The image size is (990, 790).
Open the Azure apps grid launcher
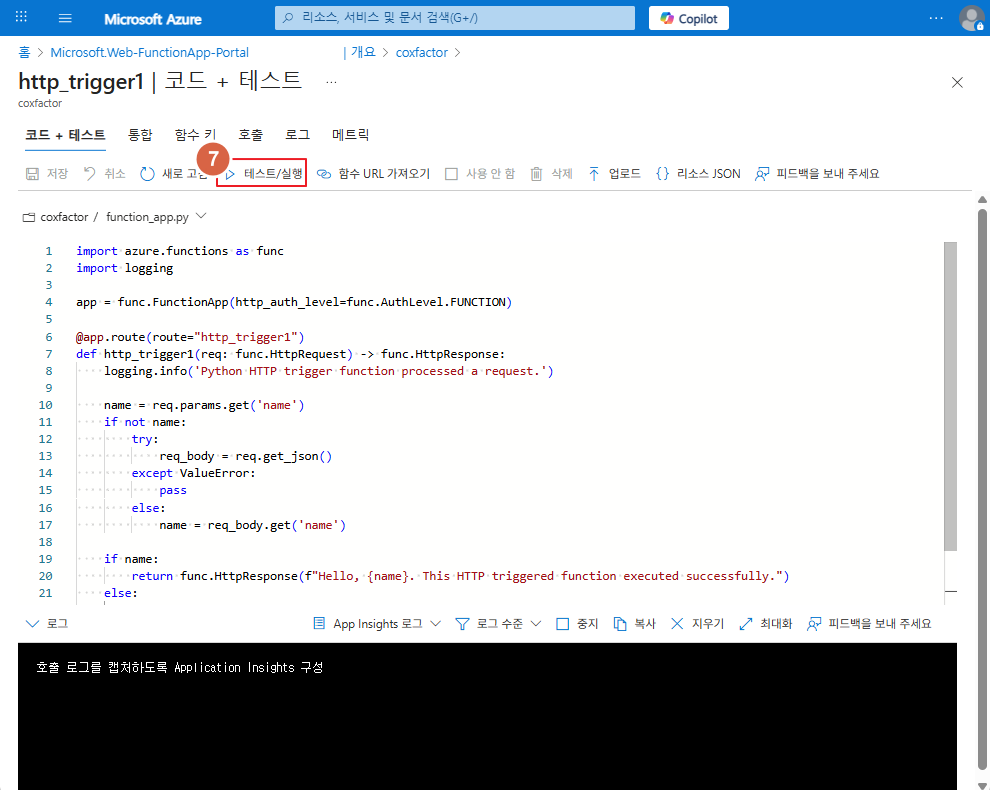click(21, 17)
